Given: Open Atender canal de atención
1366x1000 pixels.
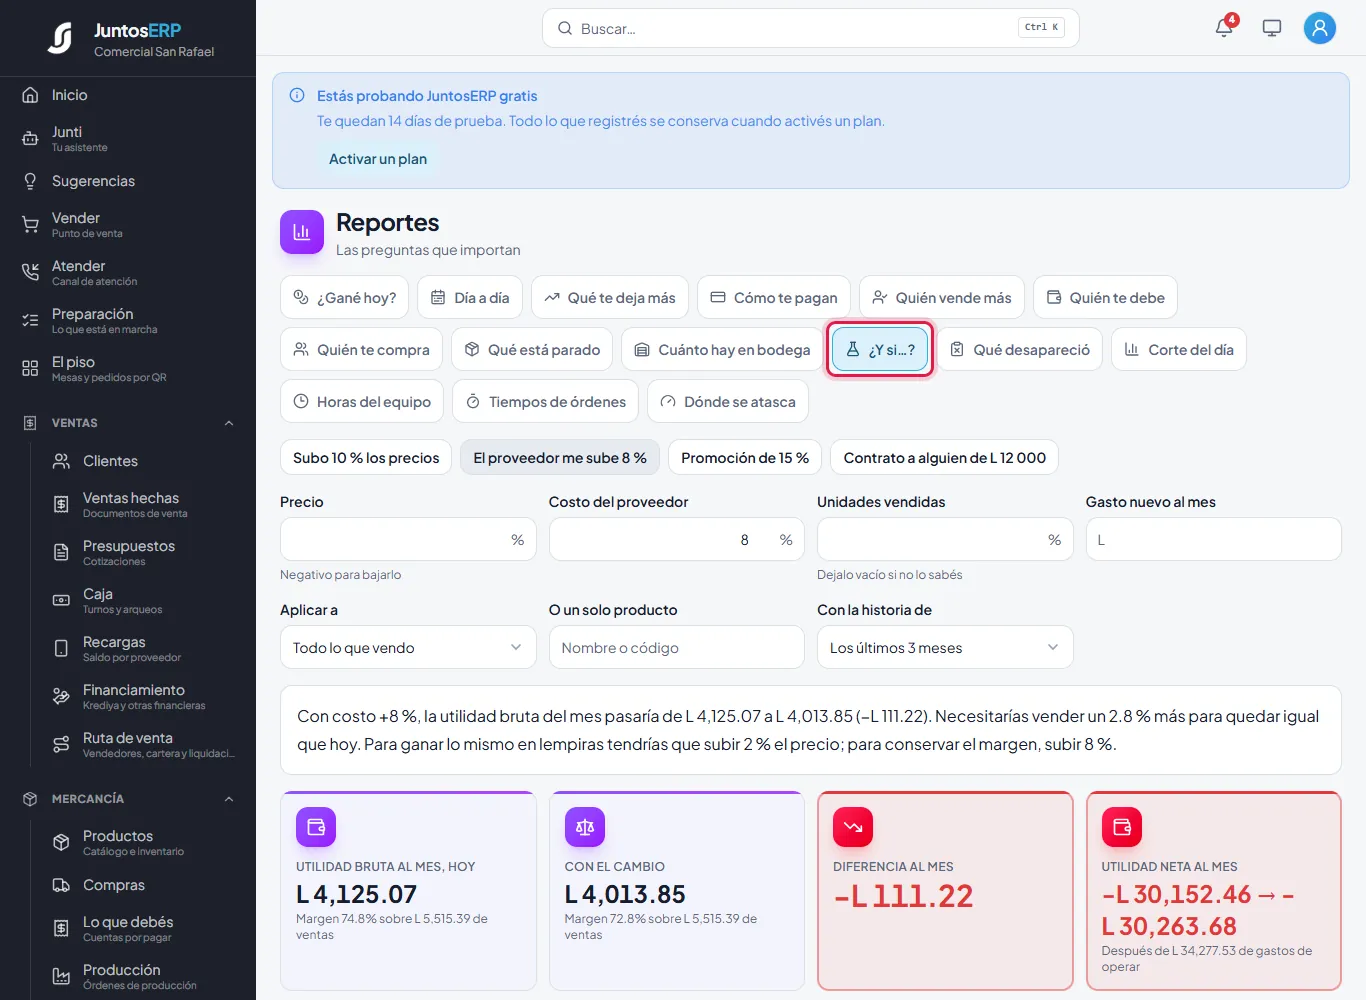Looking at the screenshot, I should (128, 273).
